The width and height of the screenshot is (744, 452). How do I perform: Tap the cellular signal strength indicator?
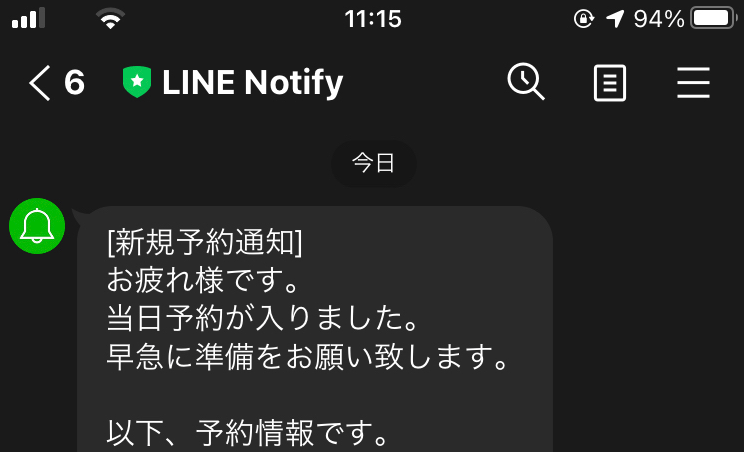pyautogui.click(x=28, y=18)
